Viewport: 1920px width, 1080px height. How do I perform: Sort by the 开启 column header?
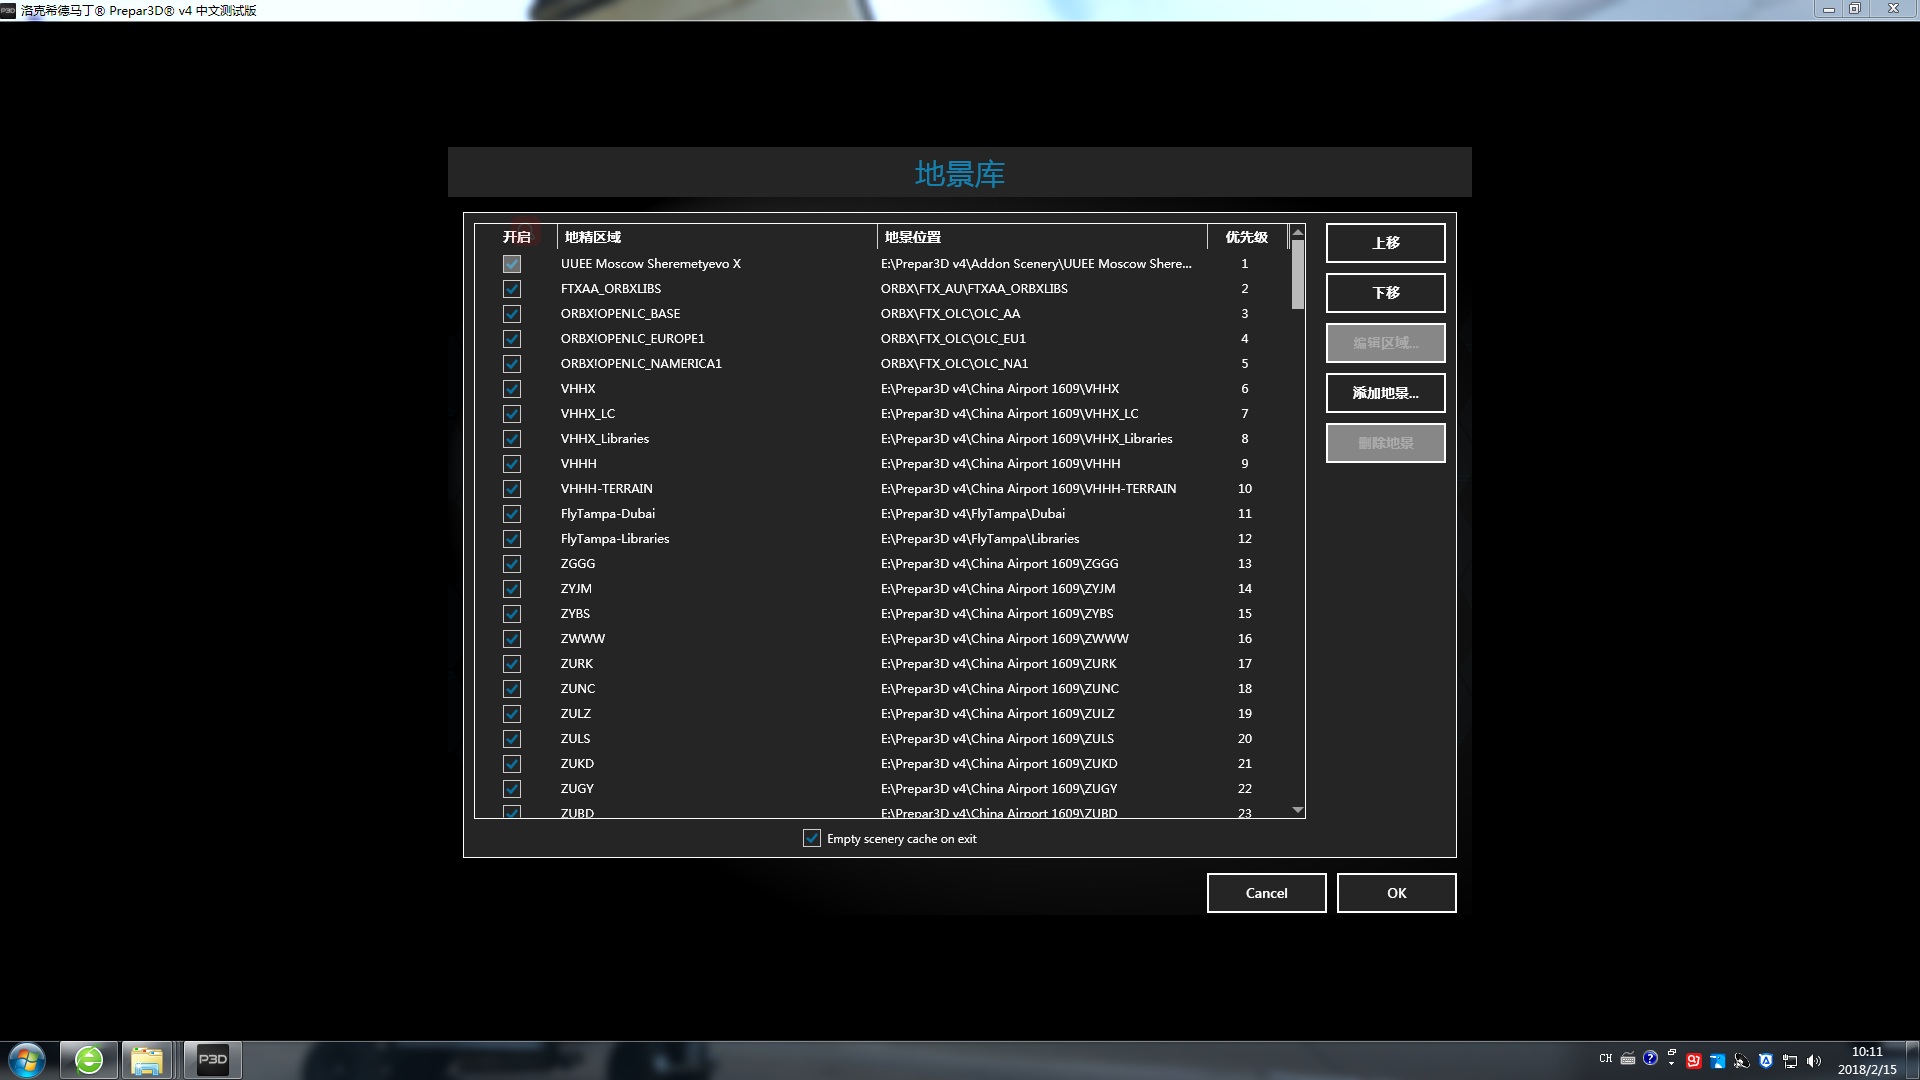click(x=517, y=237)
